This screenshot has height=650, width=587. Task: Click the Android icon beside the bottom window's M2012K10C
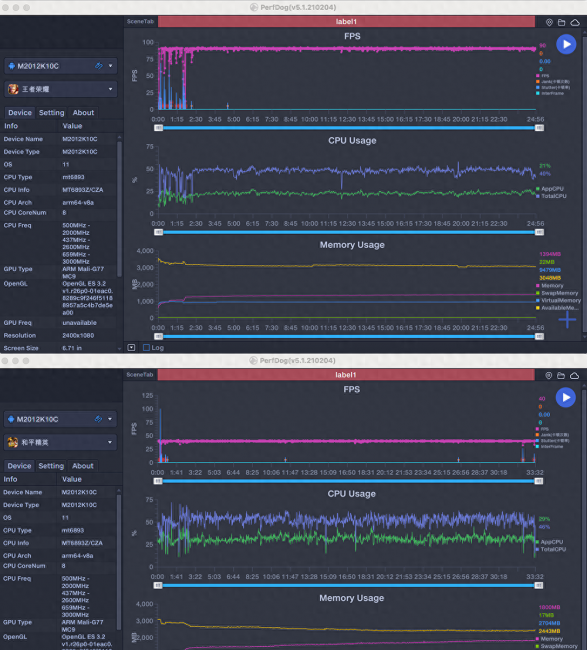pos(11,419)
